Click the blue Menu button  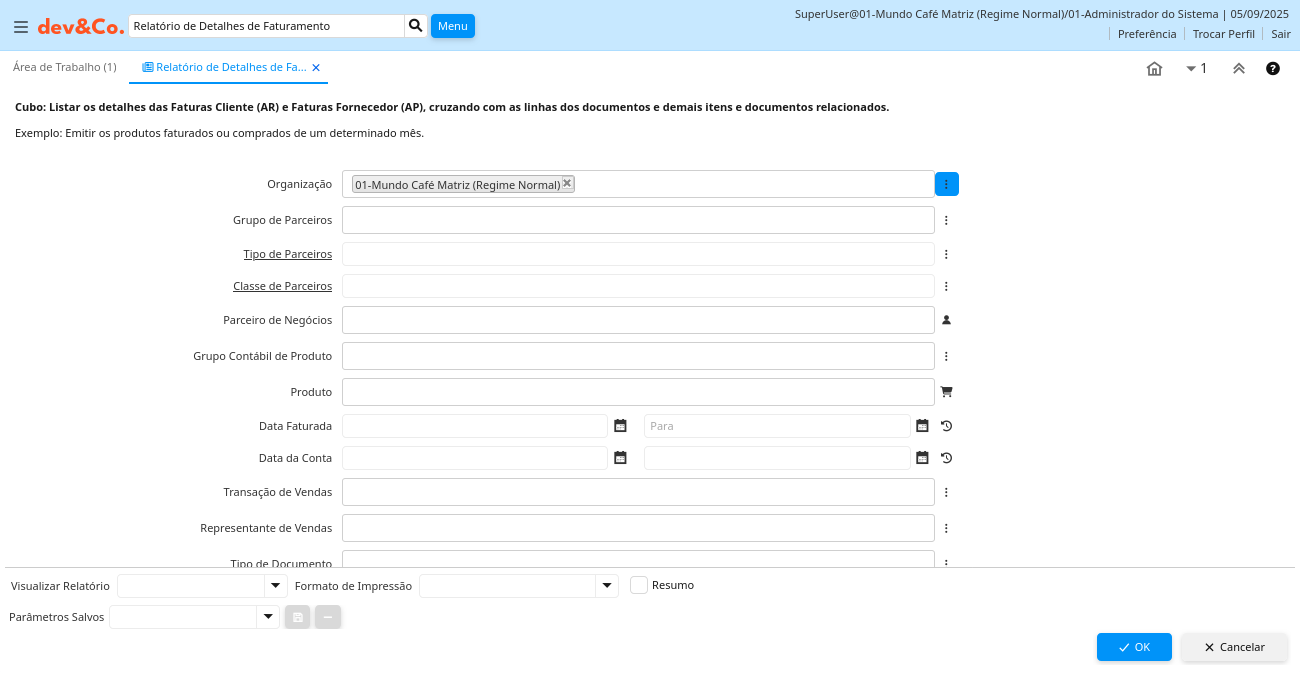tap(452, 26)
